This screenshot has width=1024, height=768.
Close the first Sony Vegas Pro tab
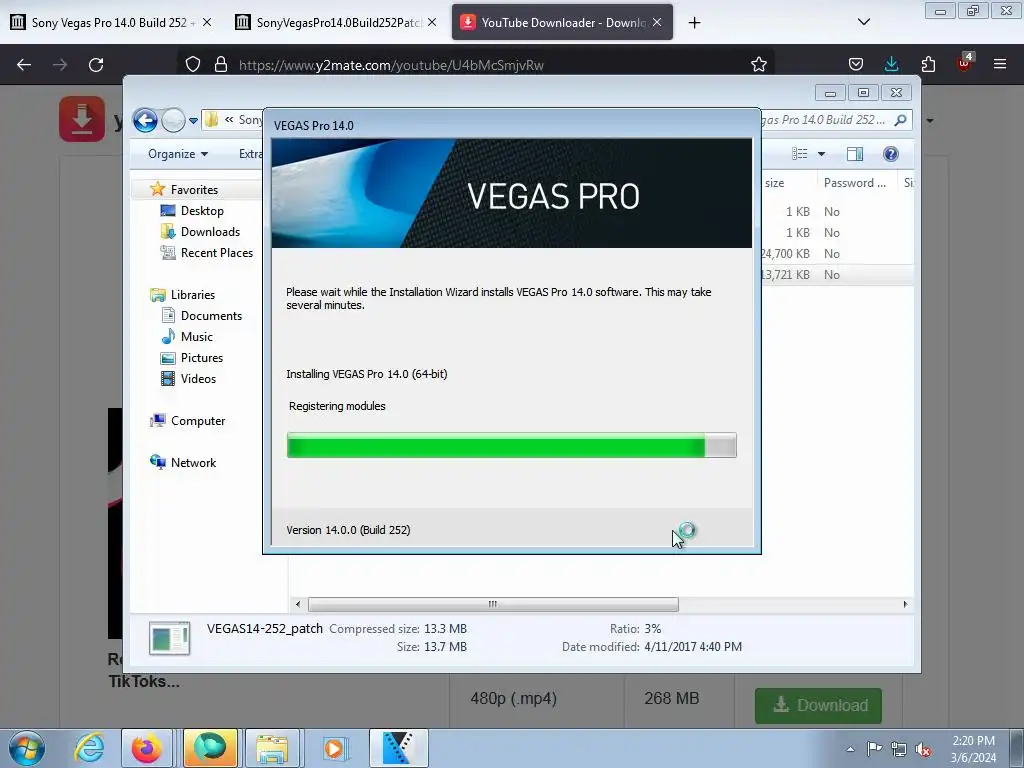pyautogui.click(x=207, y=22)
